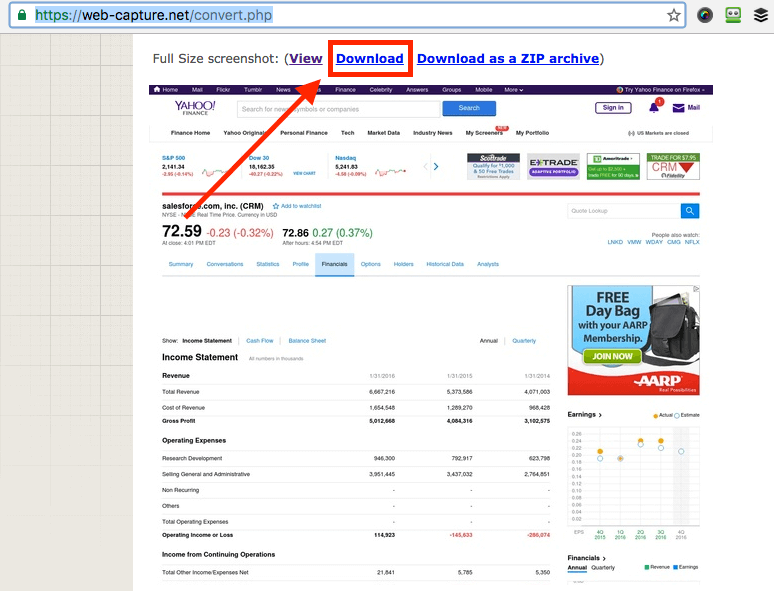Open the stacked layers extension icon

(x=761, y=15)
